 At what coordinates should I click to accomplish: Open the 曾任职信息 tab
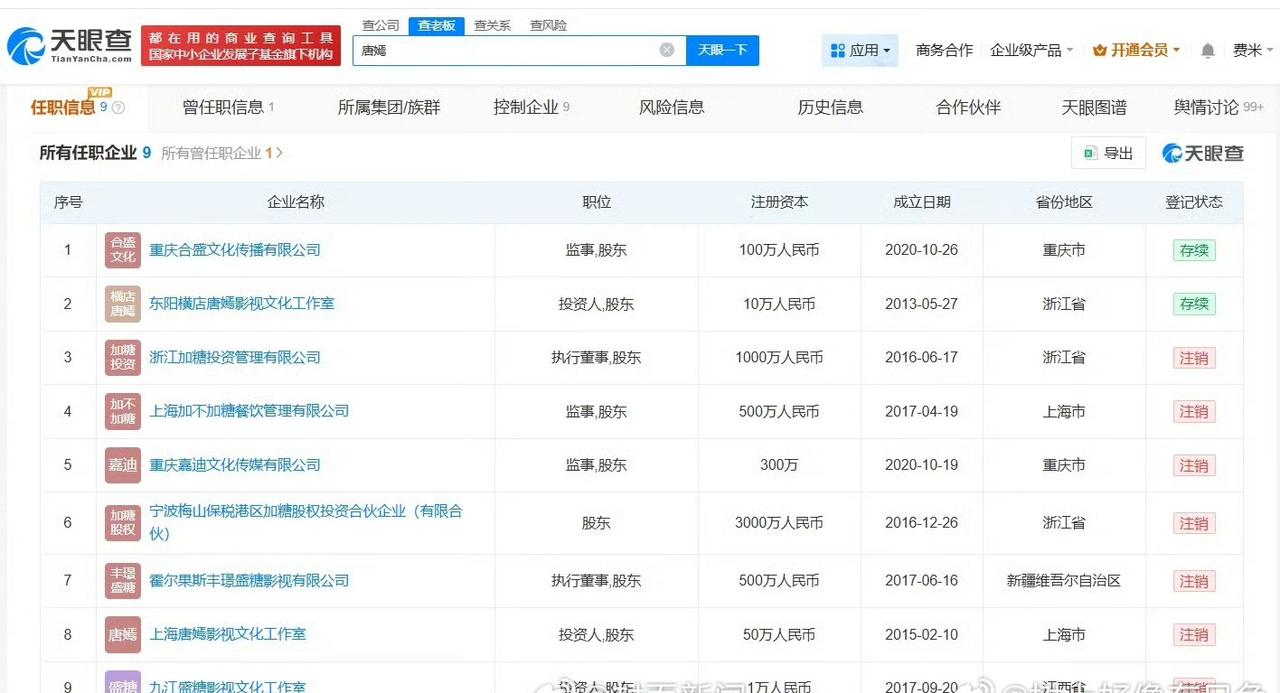(x=228, y=107)
